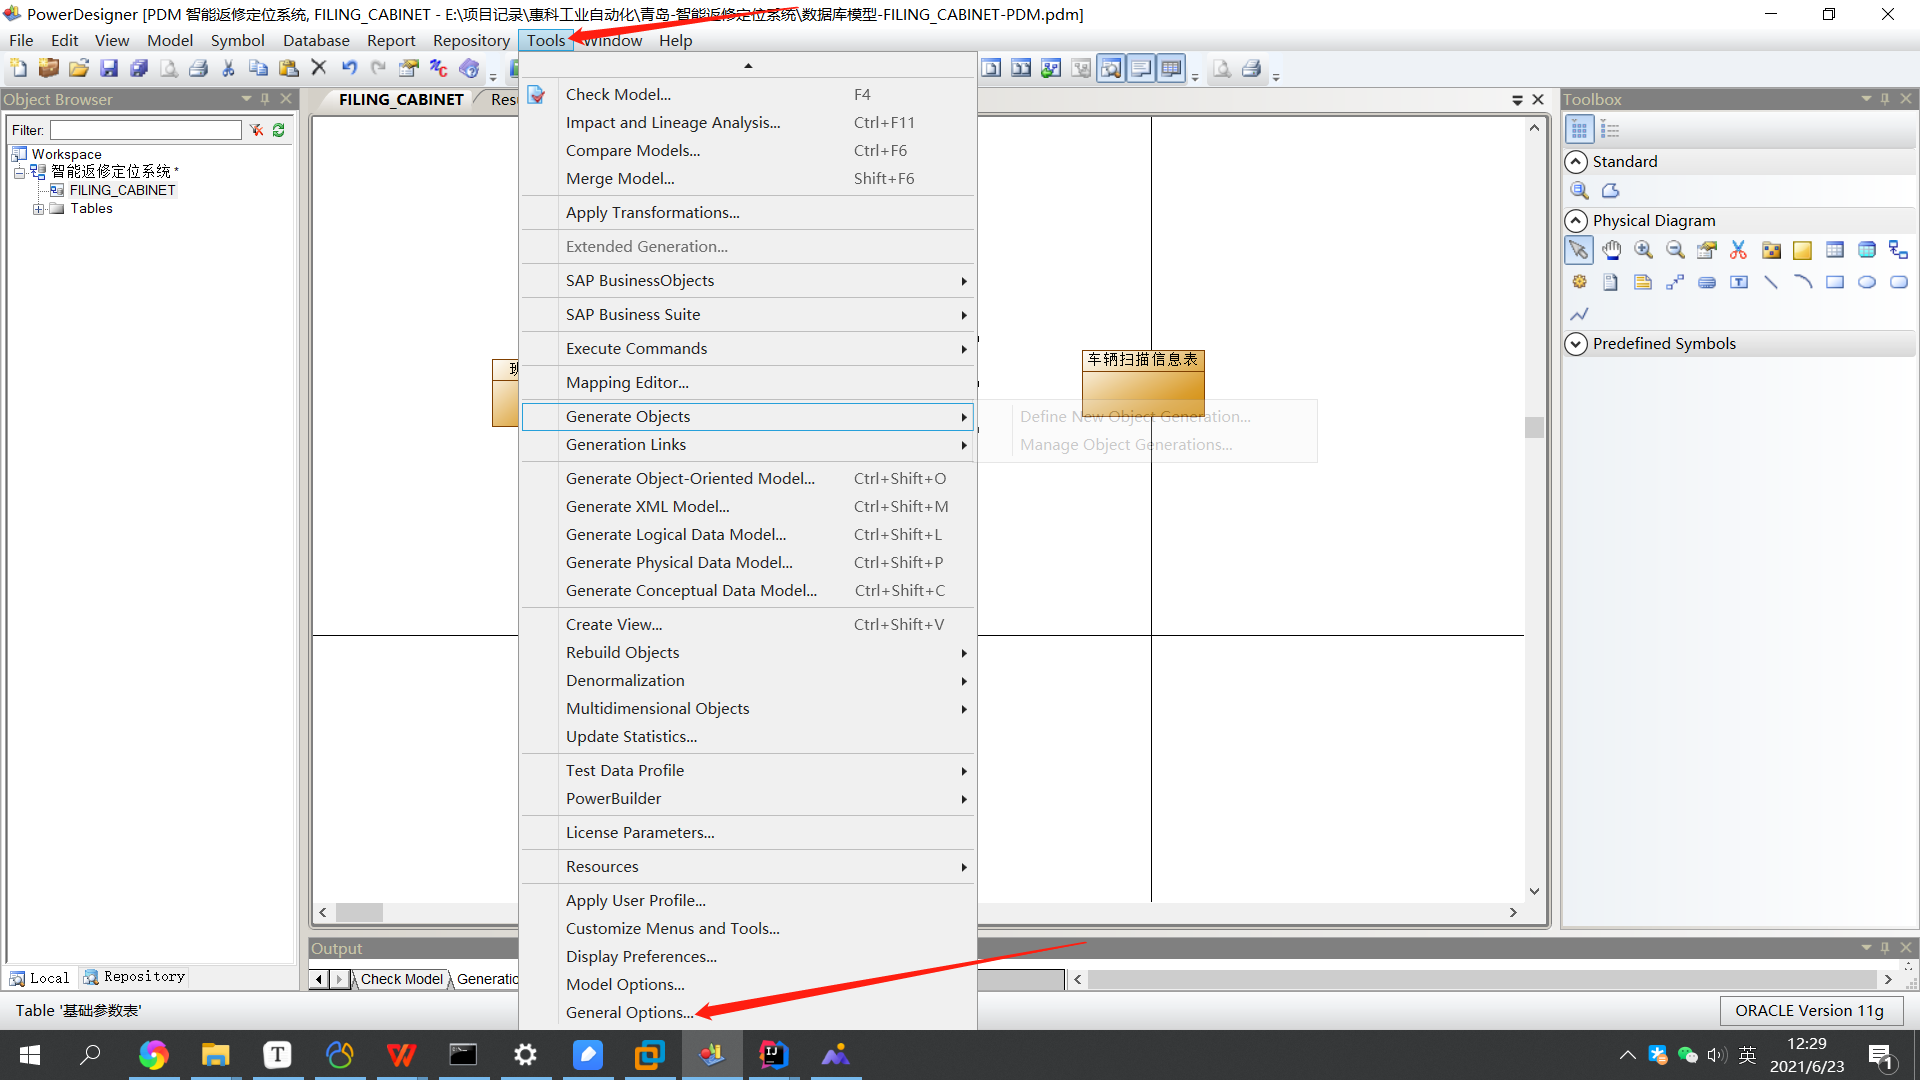Choose General Options from the Tools menu
The height and width of the screenshot is (1080, 1920).
coord(630,1012)
